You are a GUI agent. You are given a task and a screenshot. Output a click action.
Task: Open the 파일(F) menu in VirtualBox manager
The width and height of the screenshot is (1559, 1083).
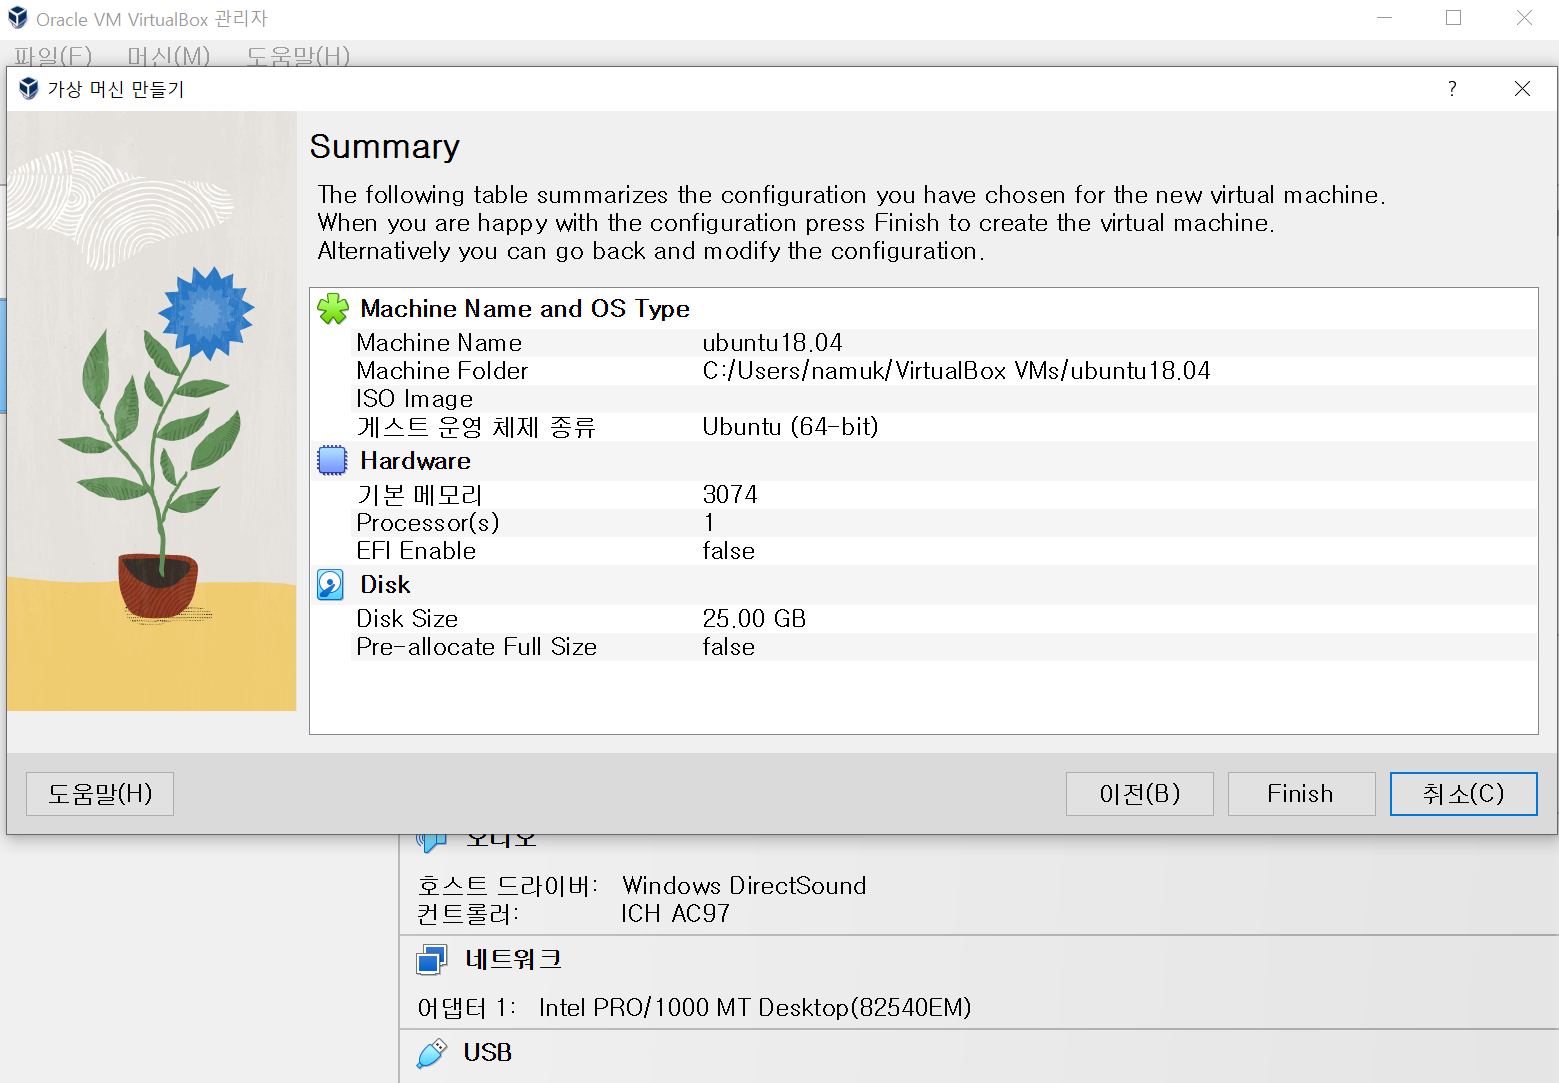(x=53, y=56)
